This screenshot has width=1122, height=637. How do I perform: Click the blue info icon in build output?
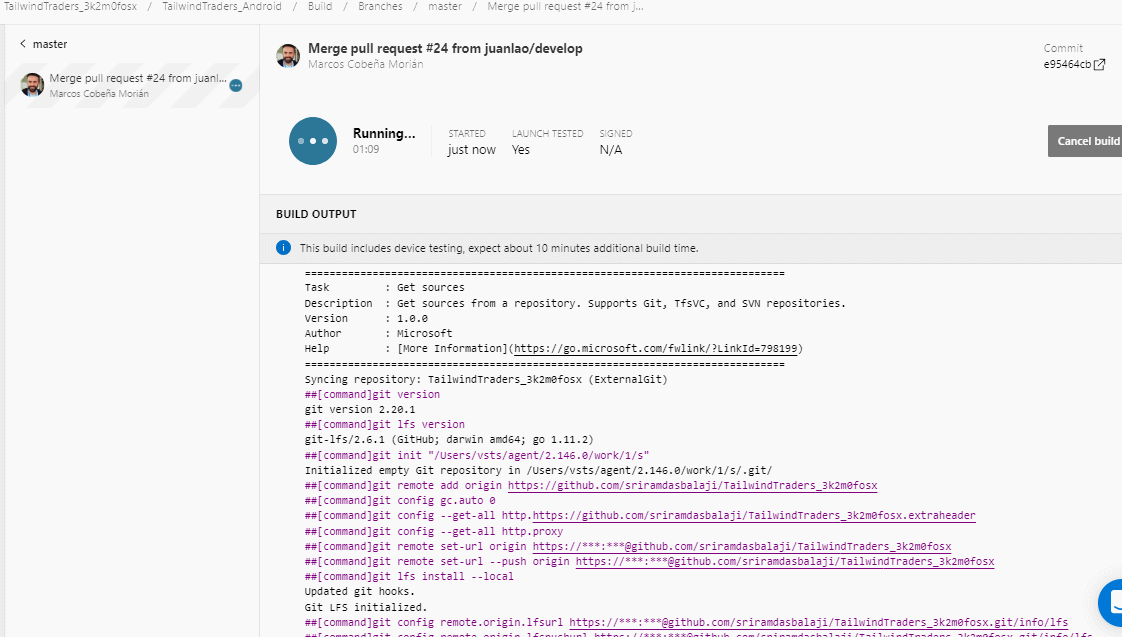point(283,248)
